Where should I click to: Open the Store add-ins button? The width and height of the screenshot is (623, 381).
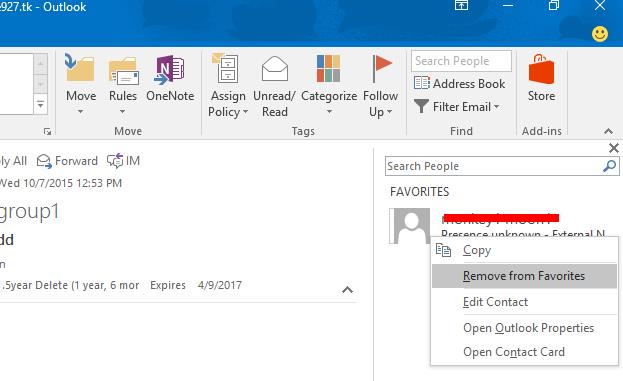tap(541, 79)
